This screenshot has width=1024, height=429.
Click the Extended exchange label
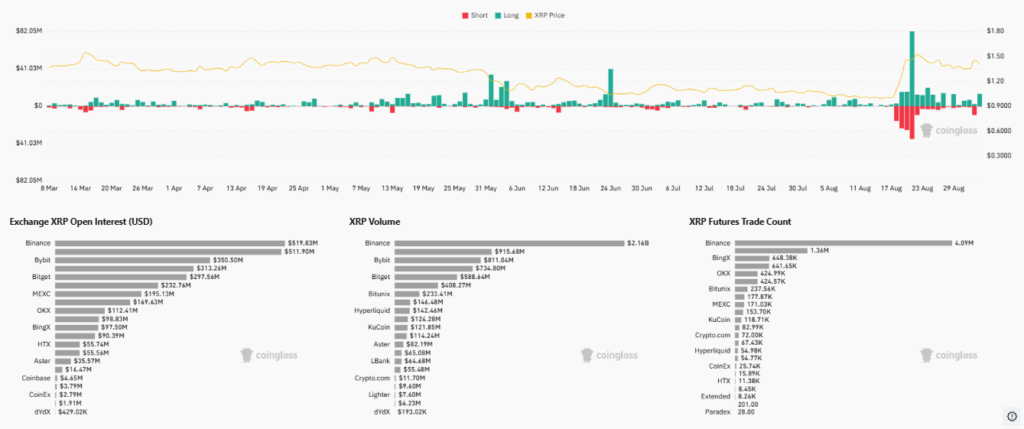pyautogui.click(x=716, y=396)
